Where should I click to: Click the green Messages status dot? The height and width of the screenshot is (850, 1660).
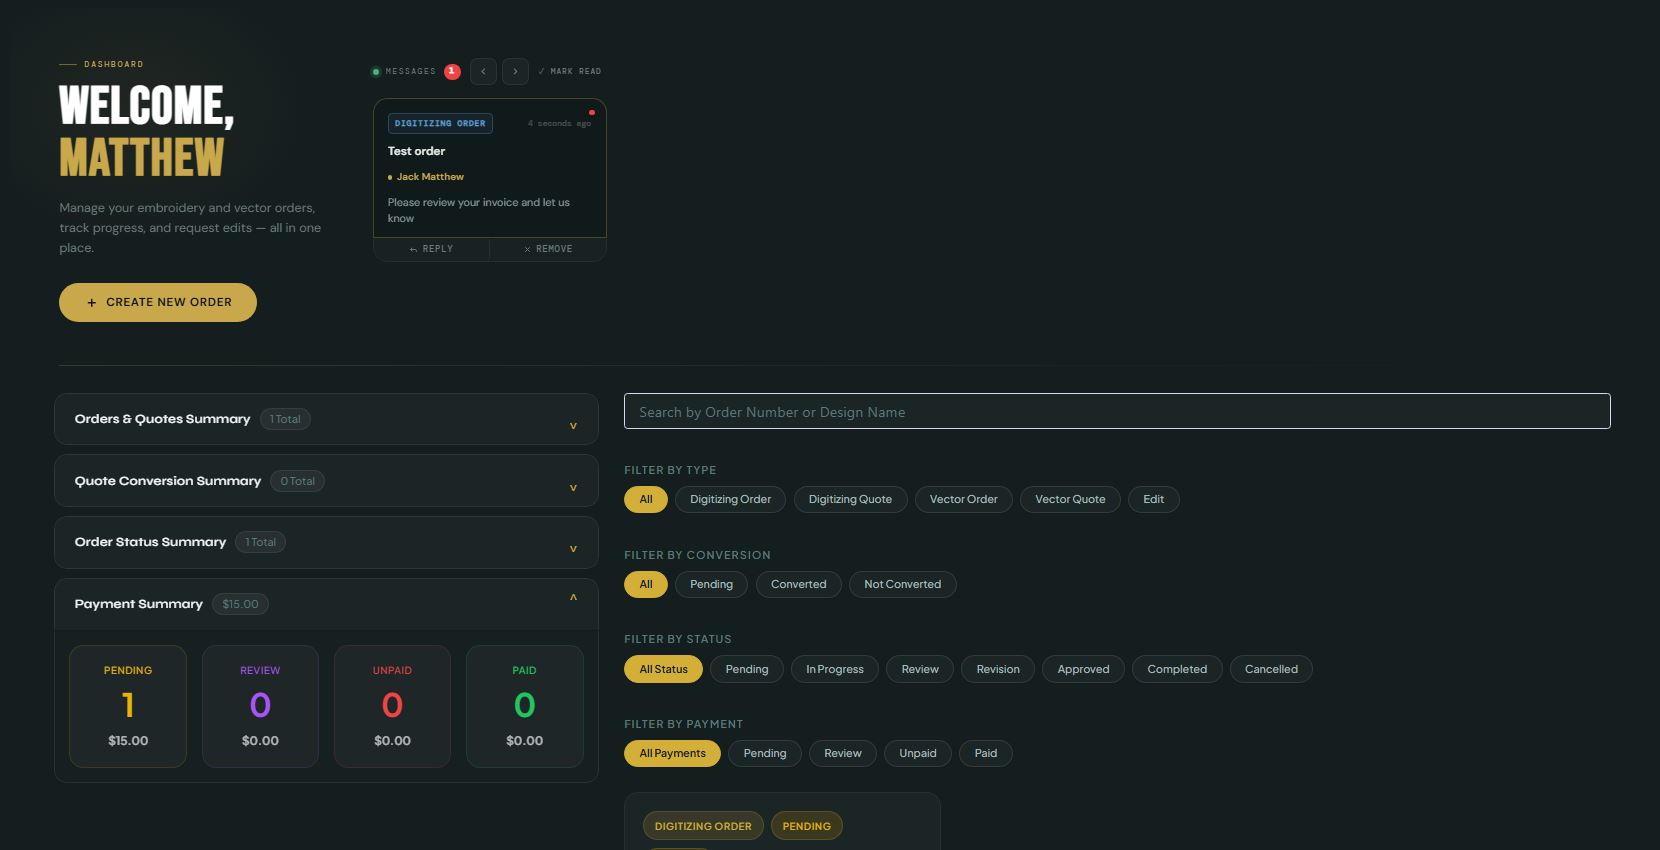(x=376, y=71)
